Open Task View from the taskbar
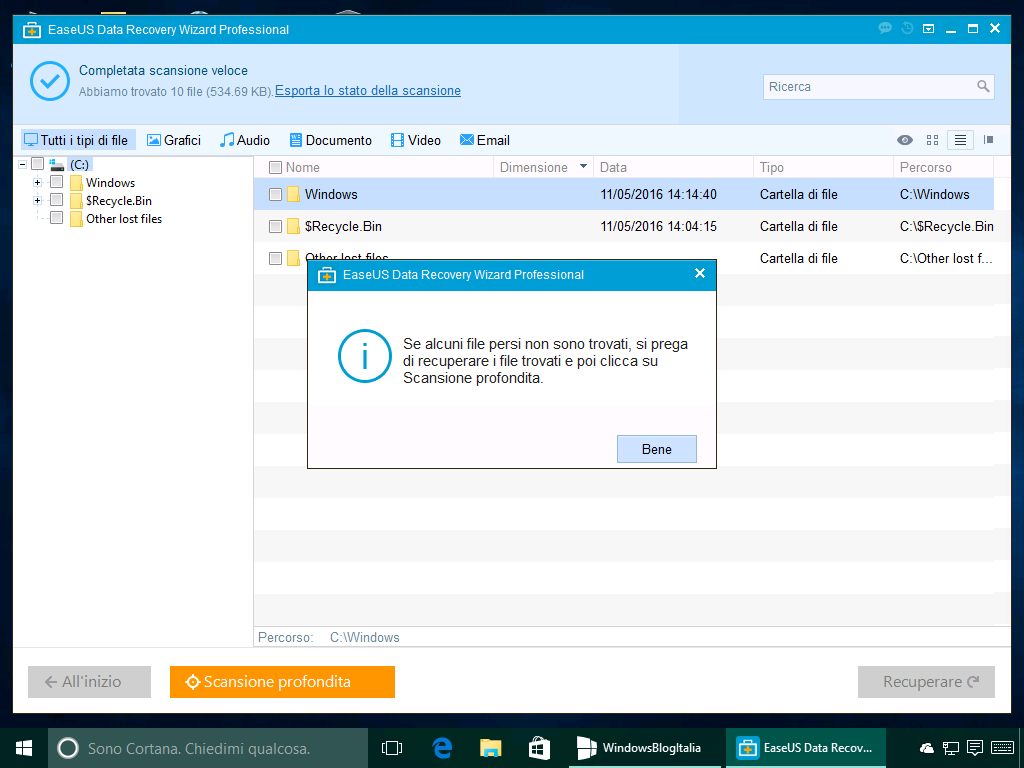Viewport: 1024px width, 768px height. (x=392, y=748)
